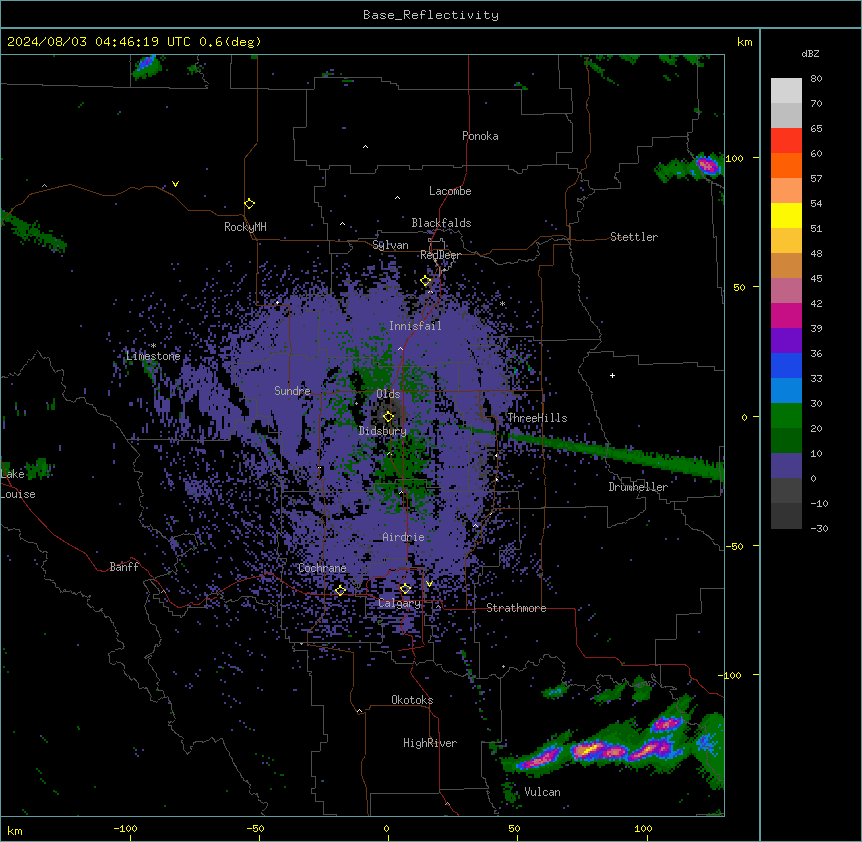Click the Vulcan city label
Viewport: 862px width, 842px height.
point(542,792)
